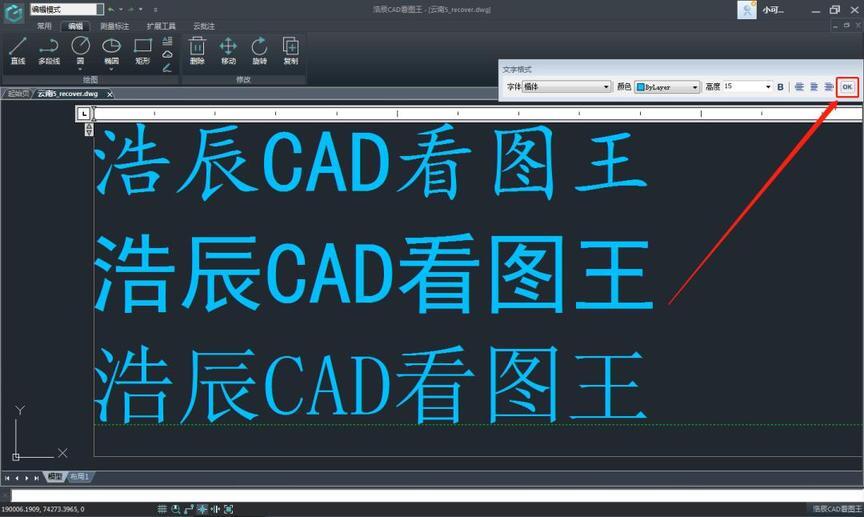The image size is (864, 517).
Task: Switch to the 云批注 ribbon tab
Action: 204,26
